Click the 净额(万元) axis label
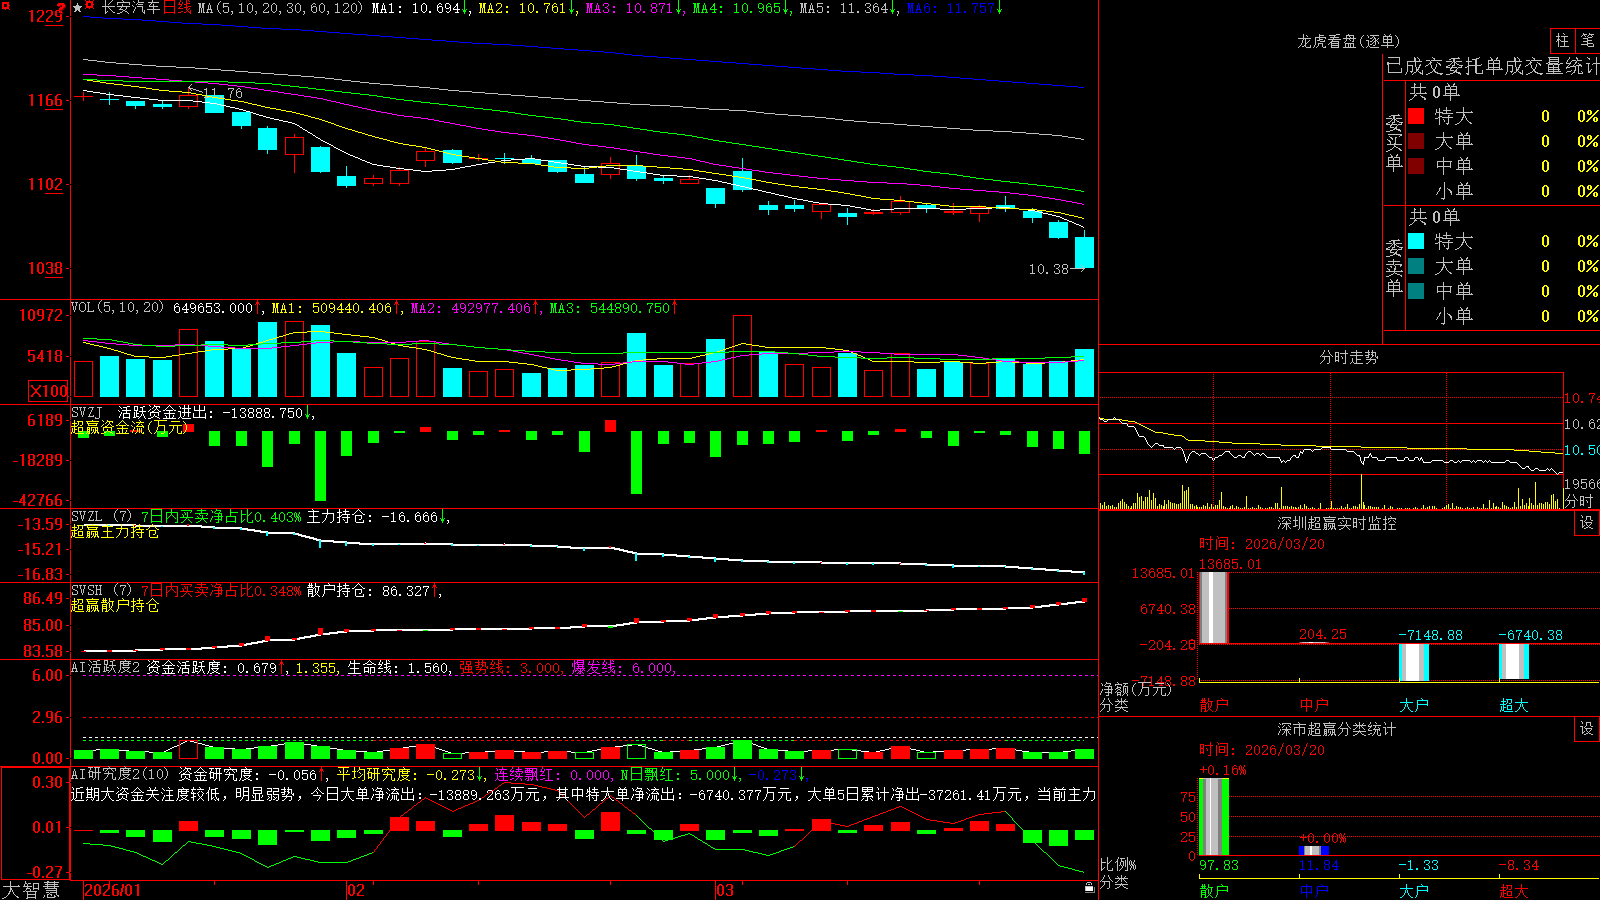Screen dimensions: 1600x900 pyautogui.click(x=1136, y=689)
